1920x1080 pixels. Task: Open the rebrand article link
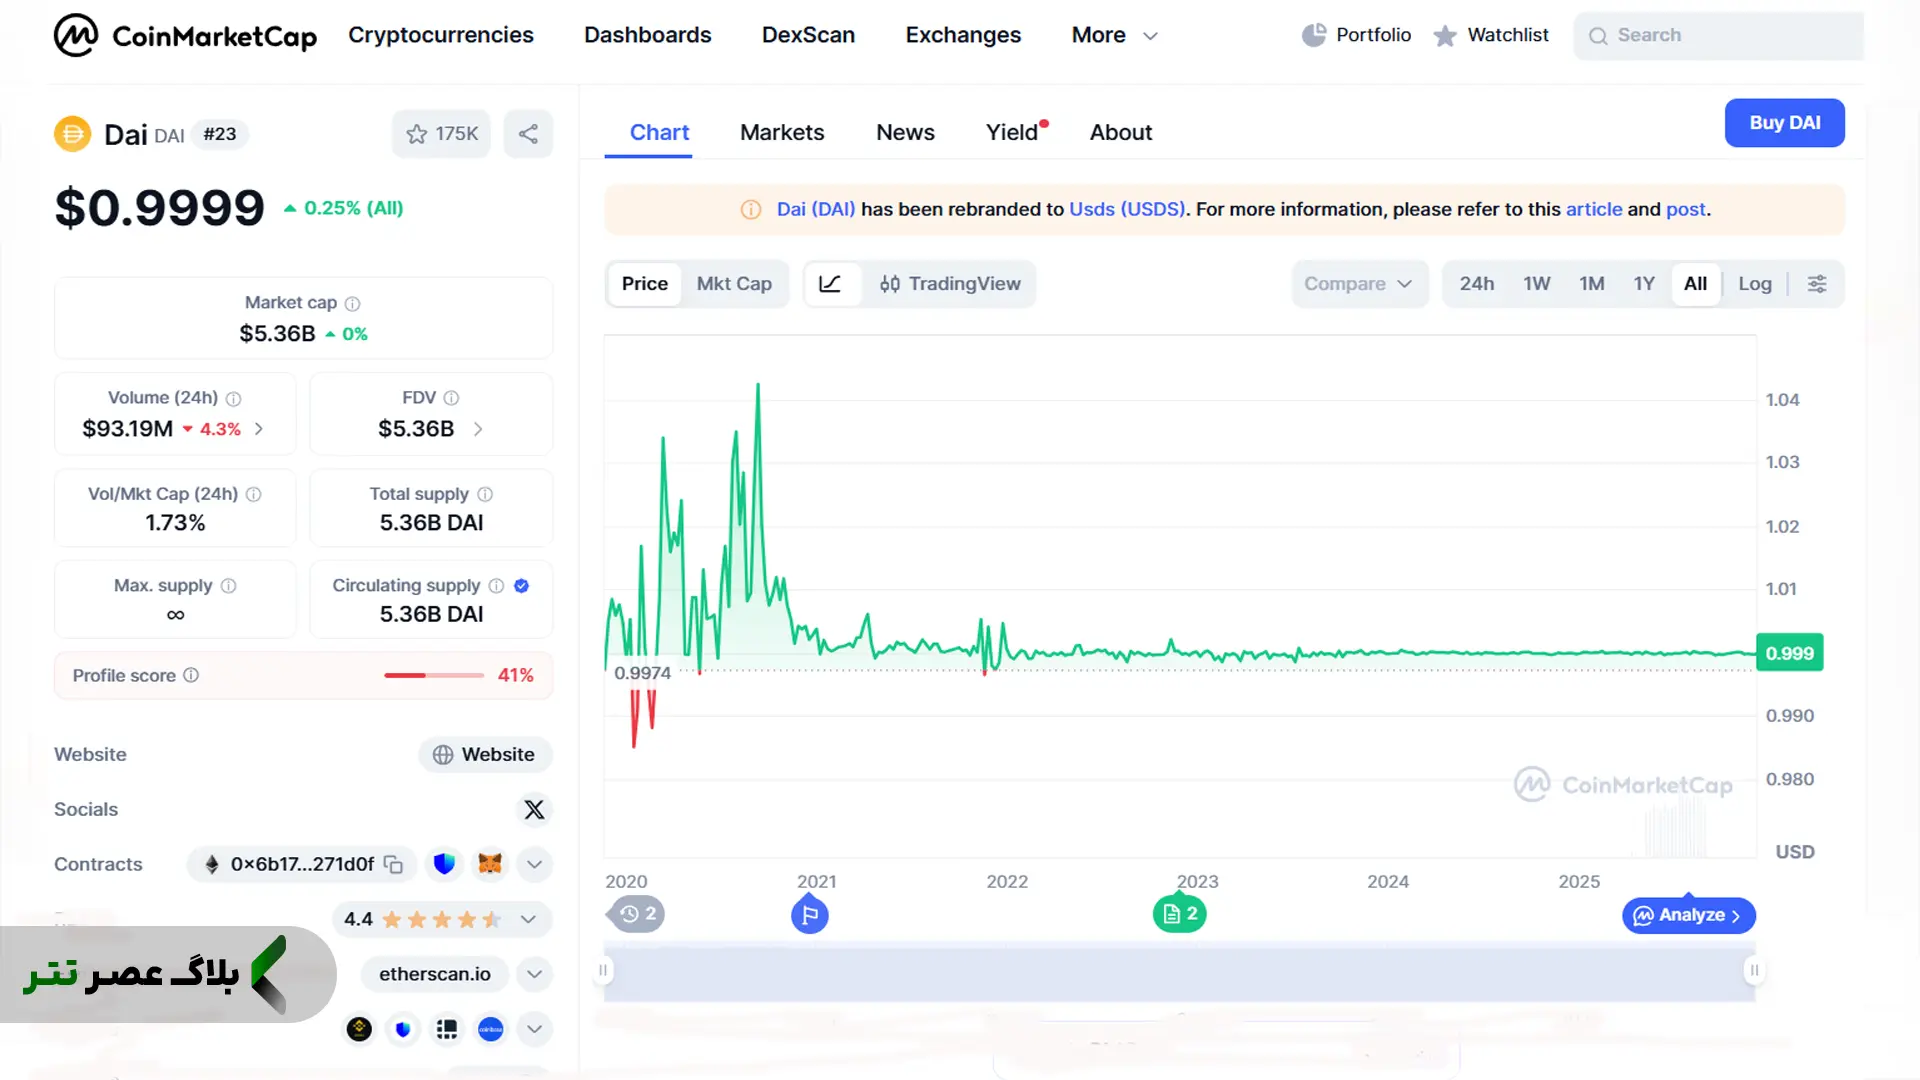pyautogui.click(x=1594, y=210)
